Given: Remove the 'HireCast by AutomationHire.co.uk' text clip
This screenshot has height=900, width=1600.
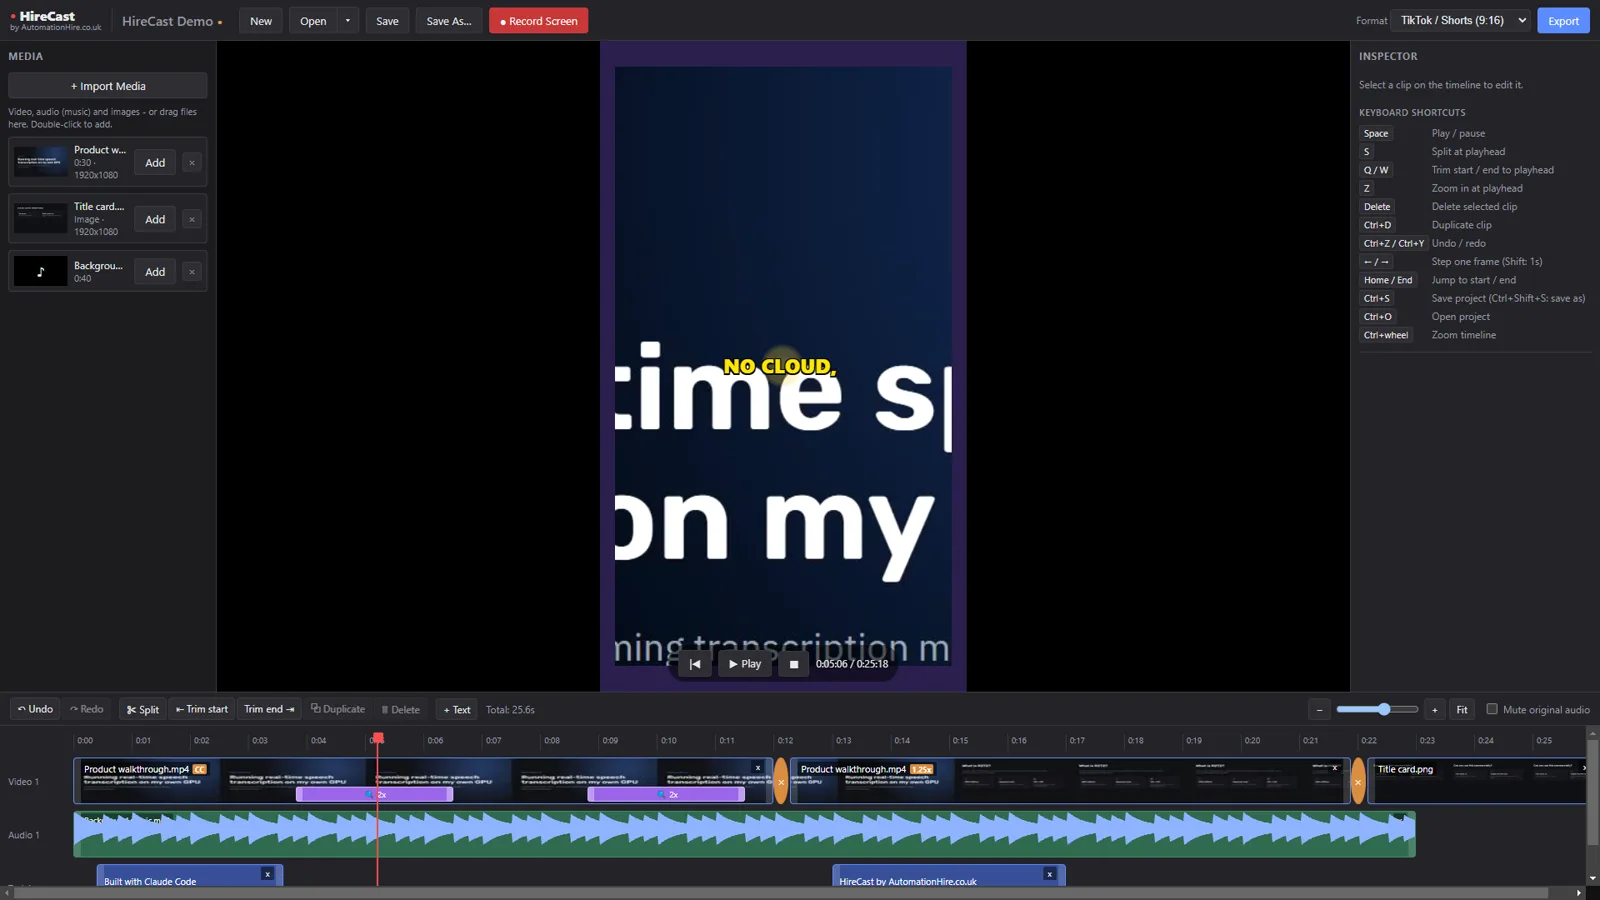Looking at the screenshot, I should point(1049,874).
